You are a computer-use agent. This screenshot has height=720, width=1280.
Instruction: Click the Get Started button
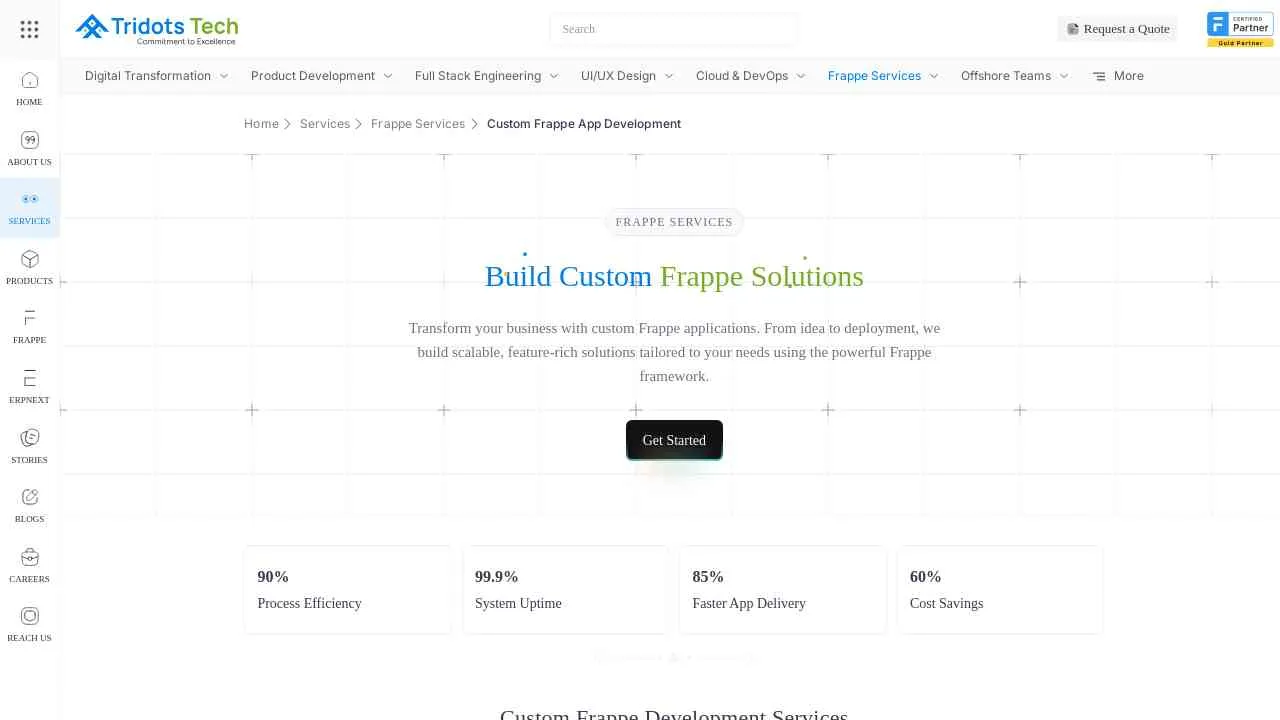click(674, 440)
